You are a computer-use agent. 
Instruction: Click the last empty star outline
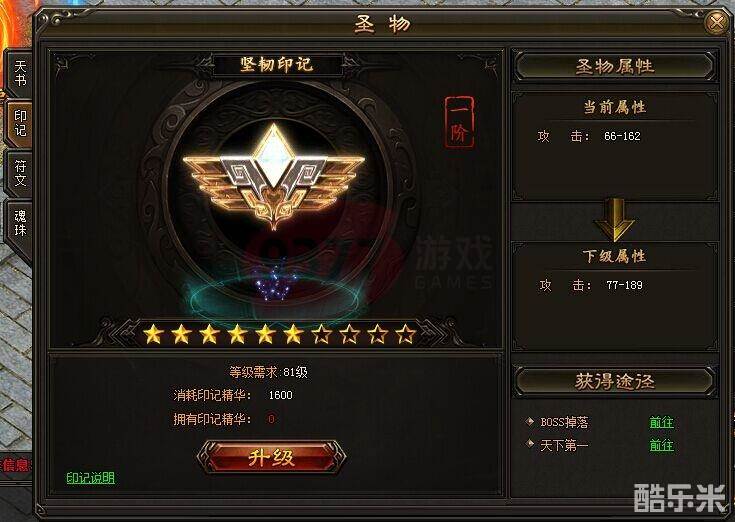coord(405,335)
